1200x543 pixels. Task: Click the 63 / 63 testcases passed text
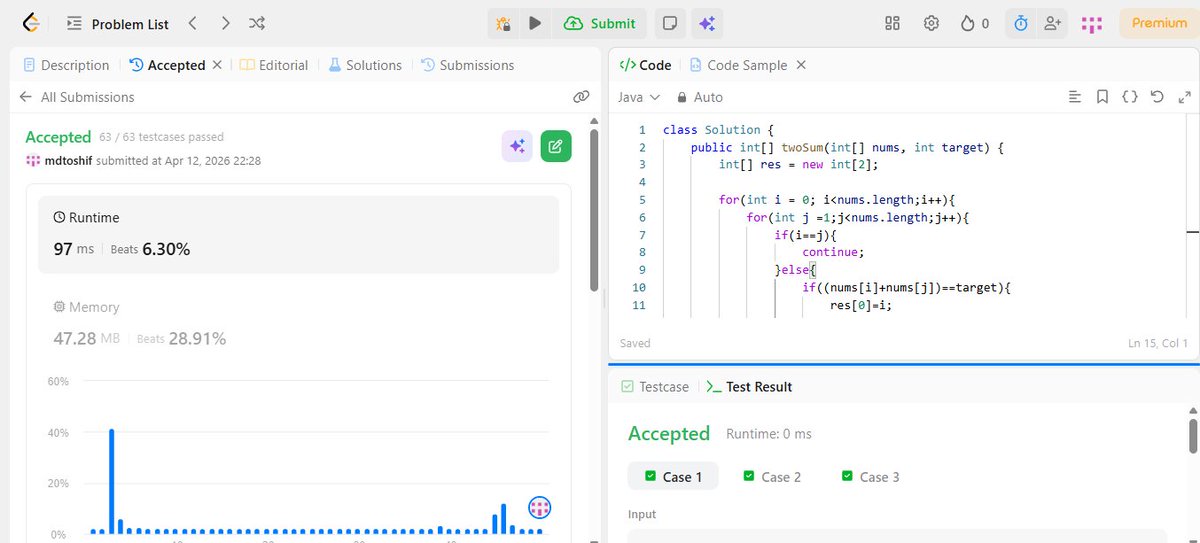[161, 137]
